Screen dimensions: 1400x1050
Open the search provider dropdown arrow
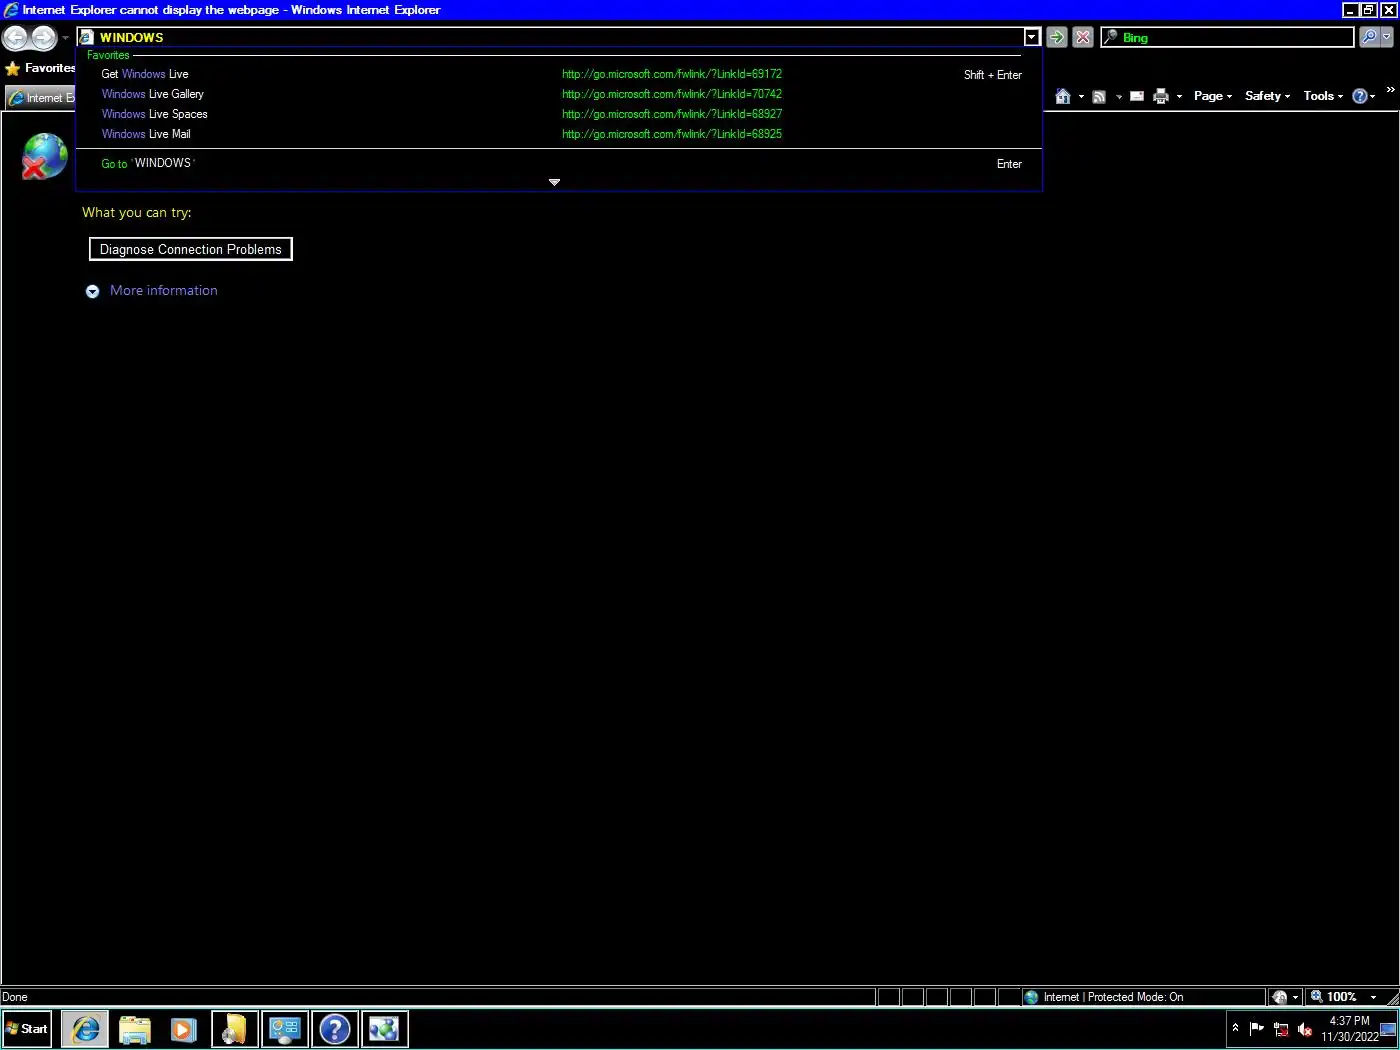(1387, 37)
